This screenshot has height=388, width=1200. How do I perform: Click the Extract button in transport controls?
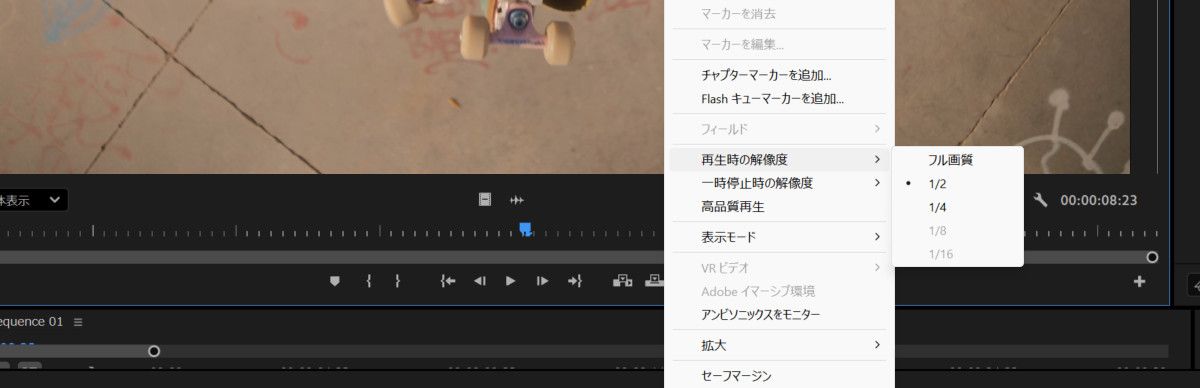[x=654, y=281]
